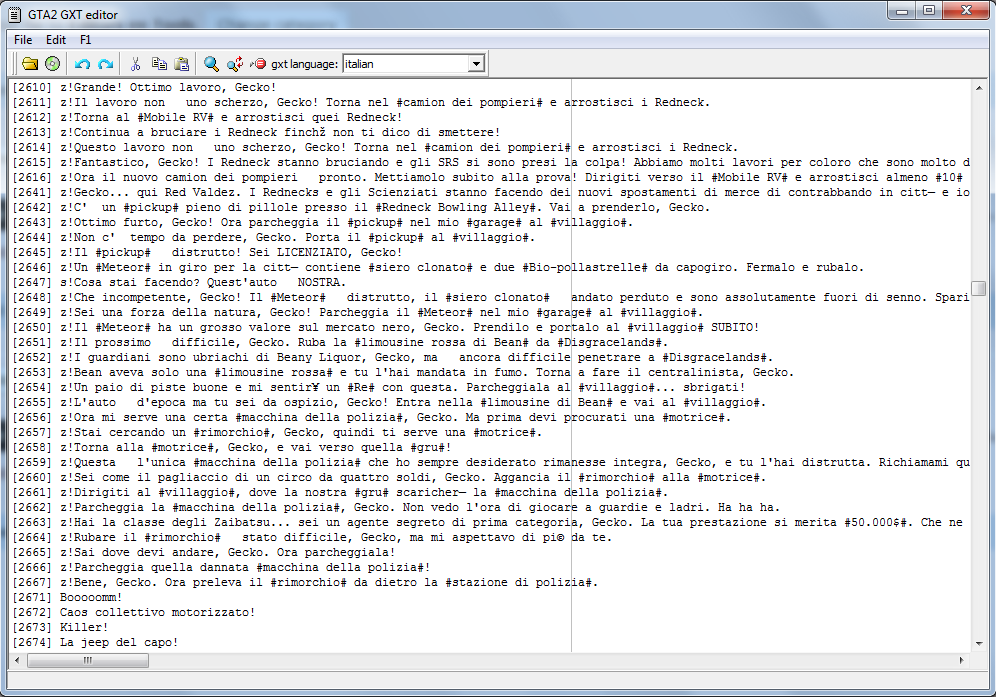Click line [2615] "Fantastico, Gecko!"

[490, 162]
